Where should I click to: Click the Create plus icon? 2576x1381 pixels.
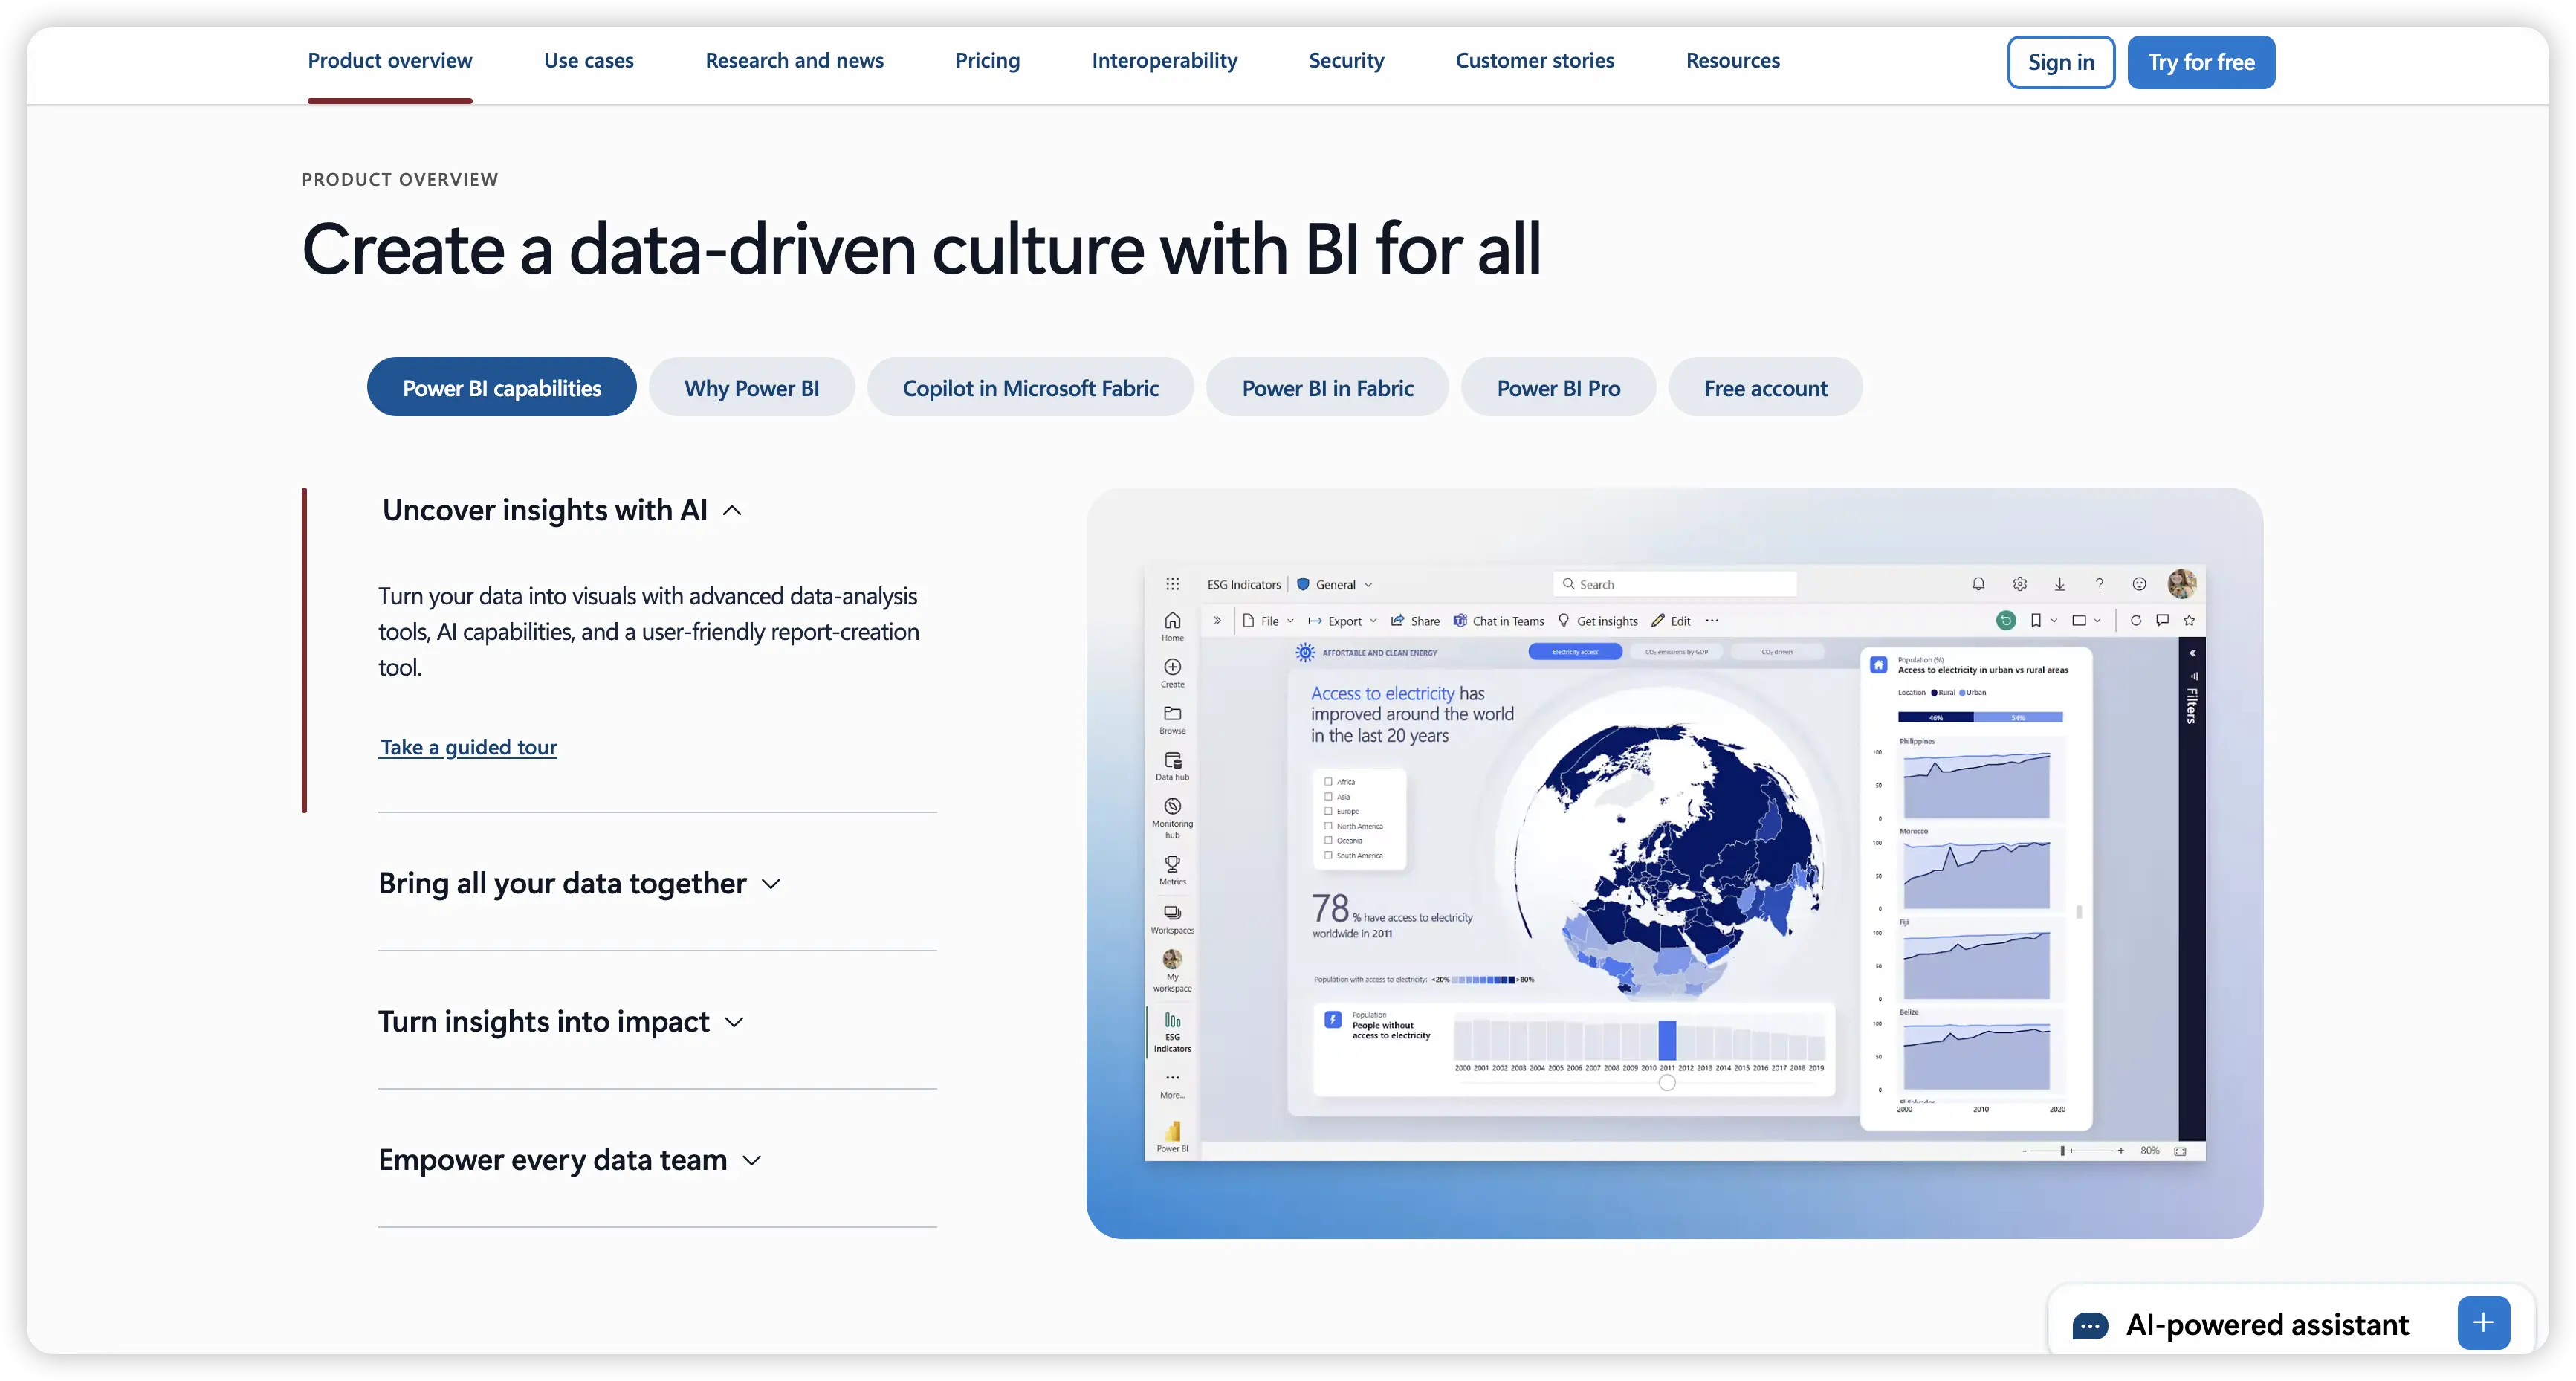pos(1172,667)
